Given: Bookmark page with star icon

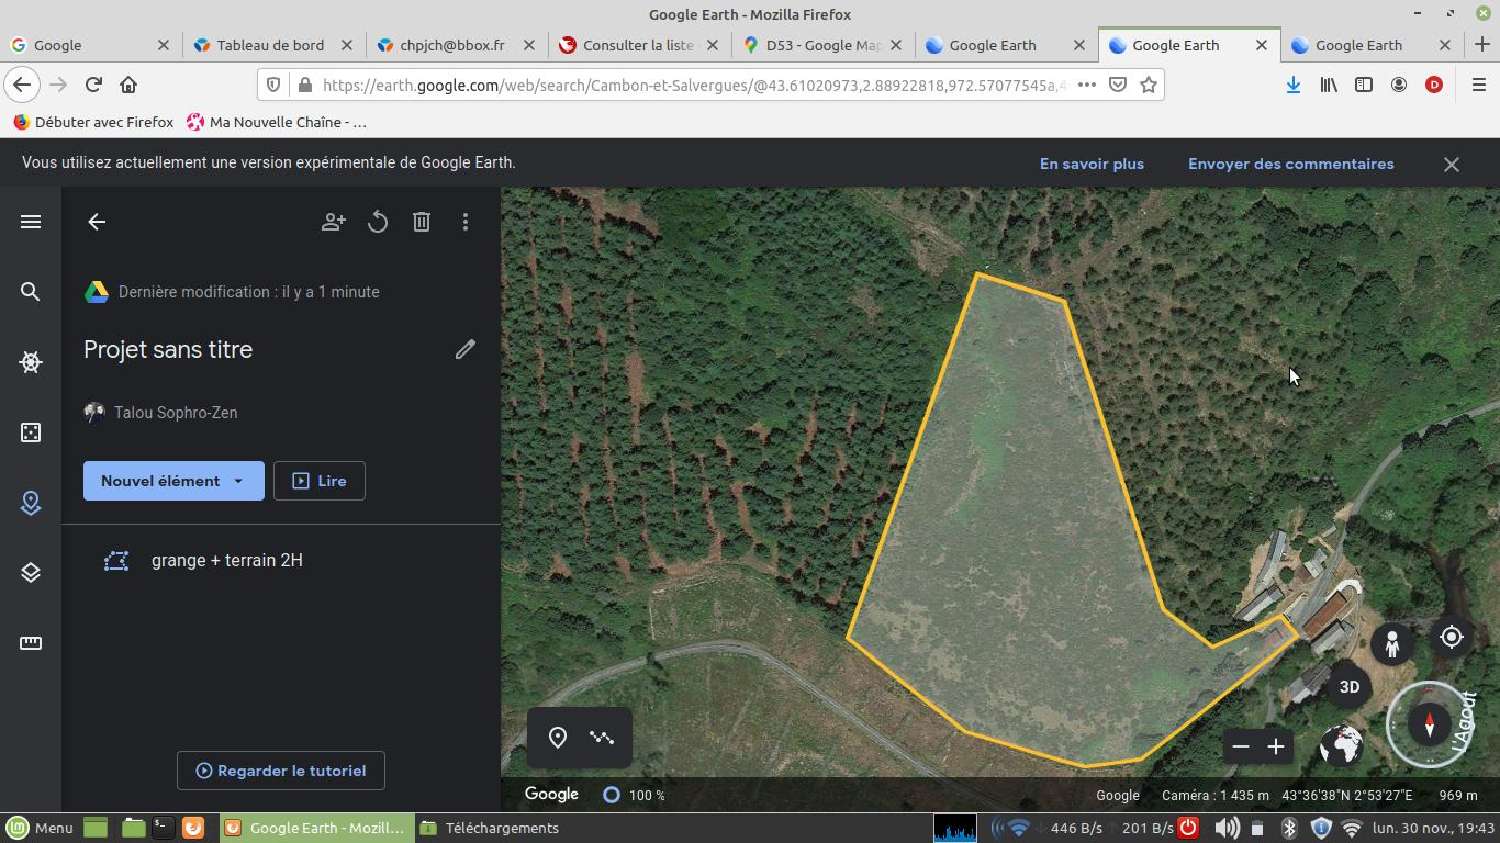Looking at the screenshot, I should coord(1149,85).
